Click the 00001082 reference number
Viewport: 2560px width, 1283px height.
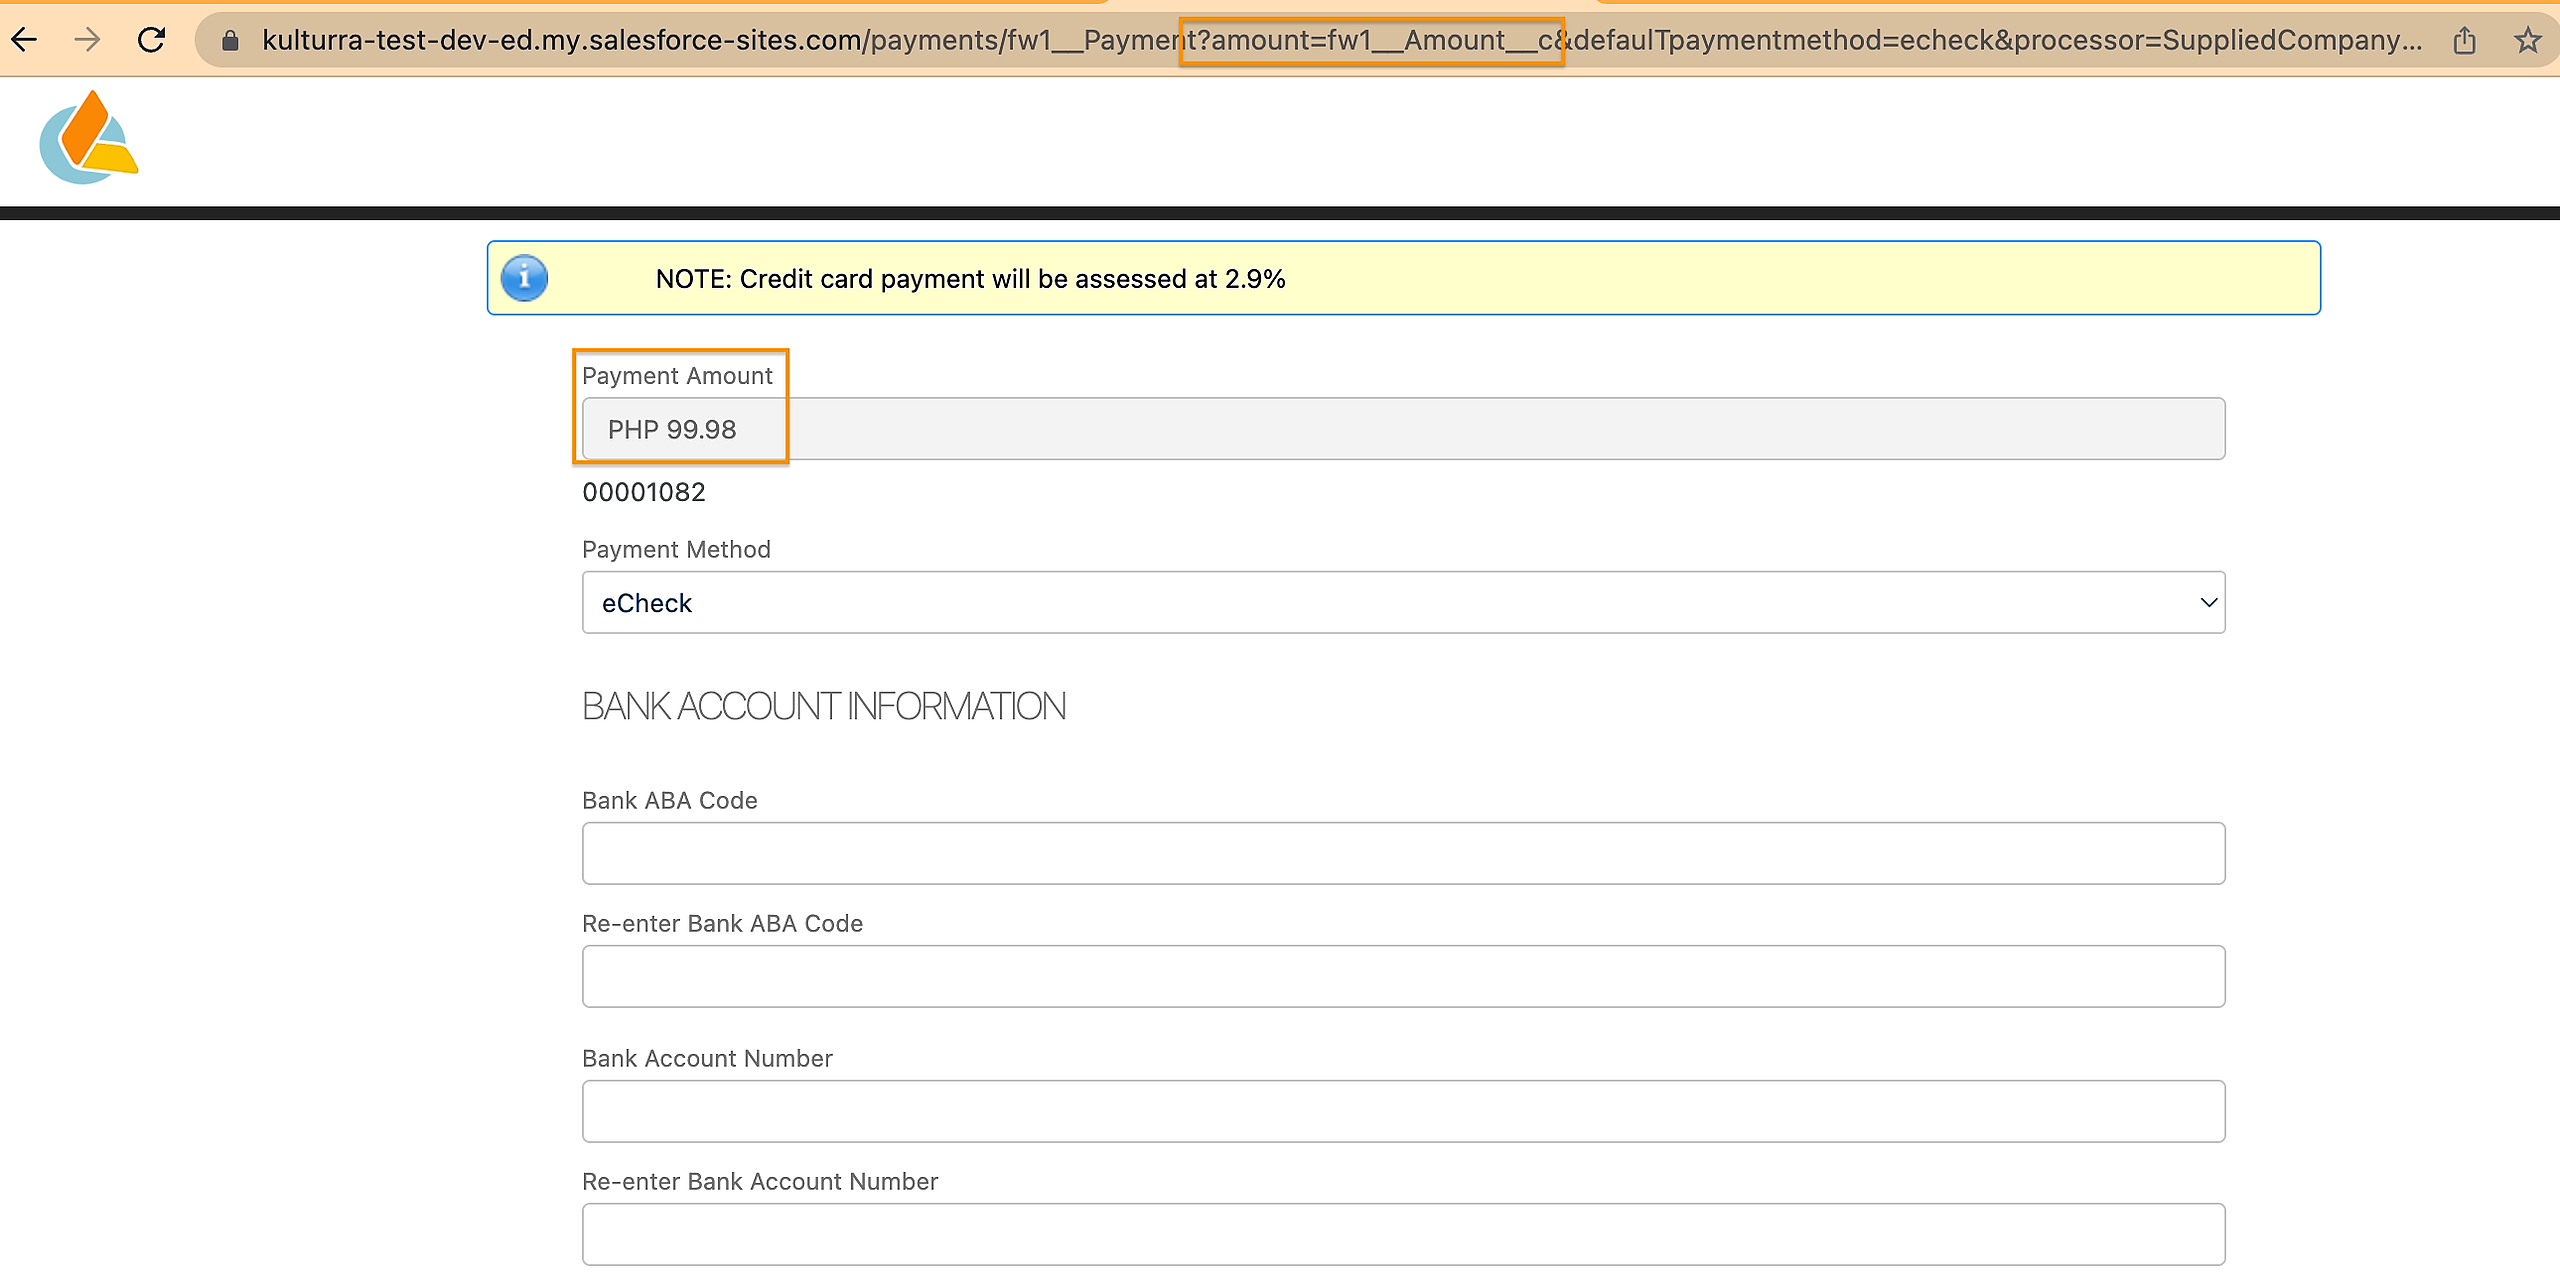[644, 492]
